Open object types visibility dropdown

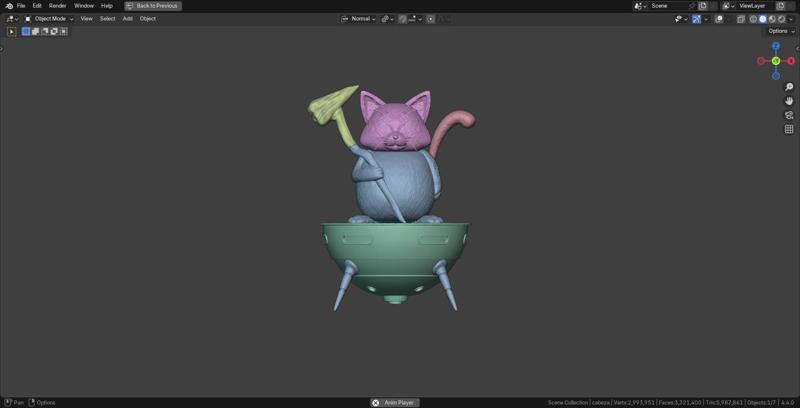[682, 19]
